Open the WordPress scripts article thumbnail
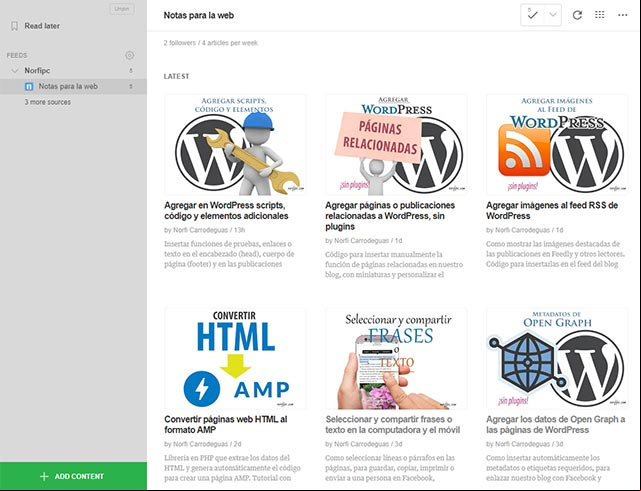The image size is (641, 491). 235,145
